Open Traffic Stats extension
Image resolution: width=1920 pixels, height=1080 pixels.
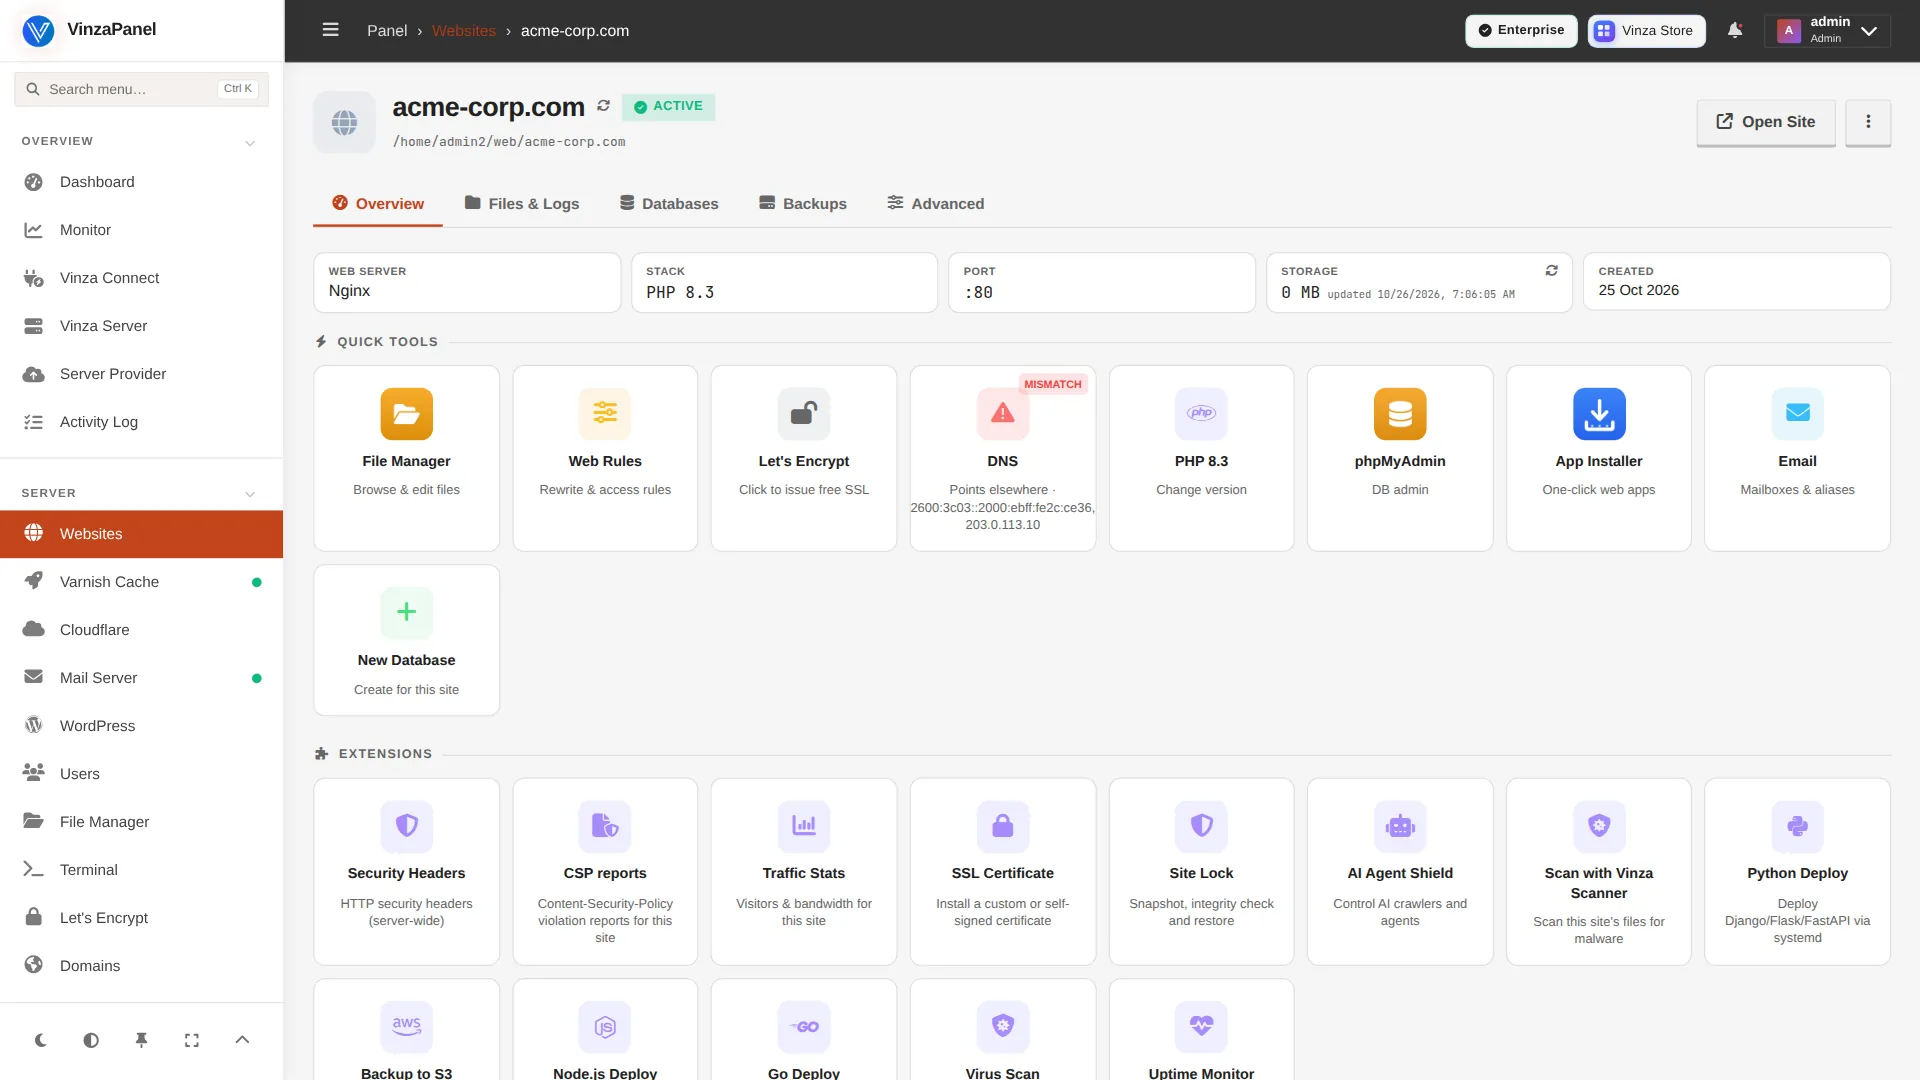coord(803,871)
